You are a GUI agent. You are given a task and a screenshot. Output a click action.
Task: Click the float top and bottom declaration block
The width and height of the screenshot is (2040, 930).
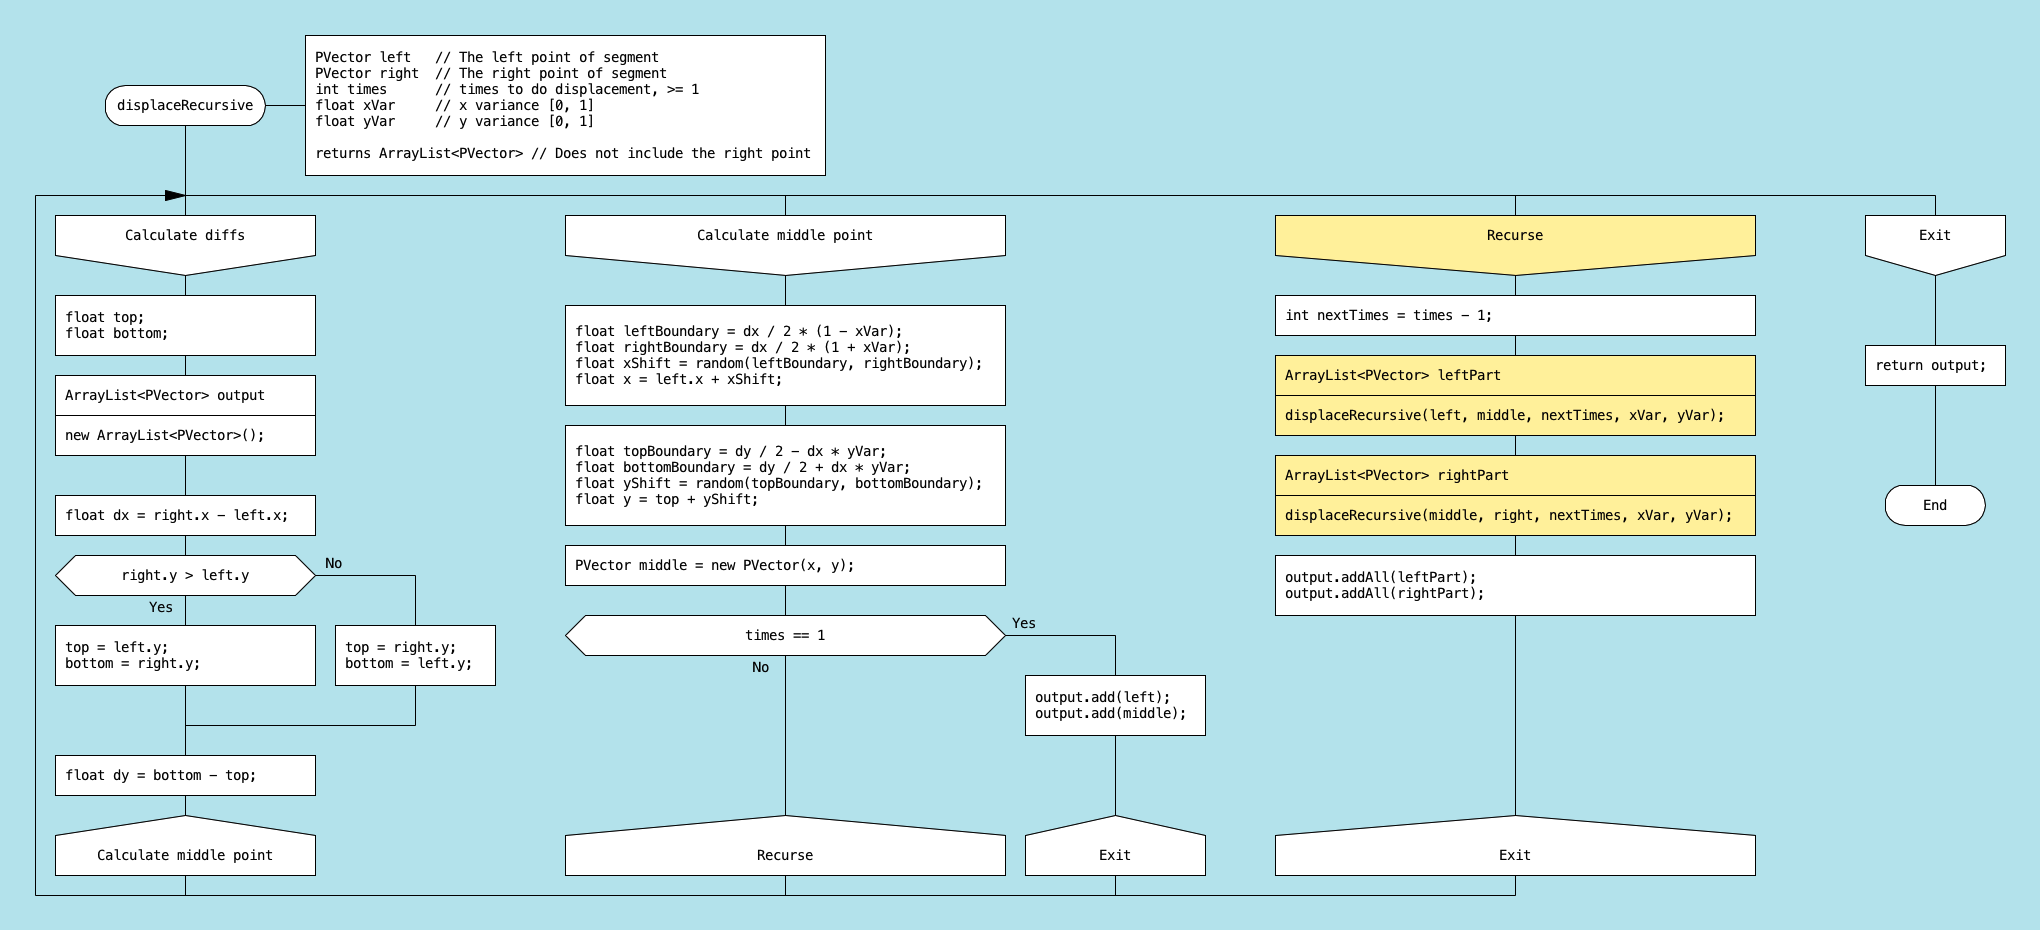point(185,326)
